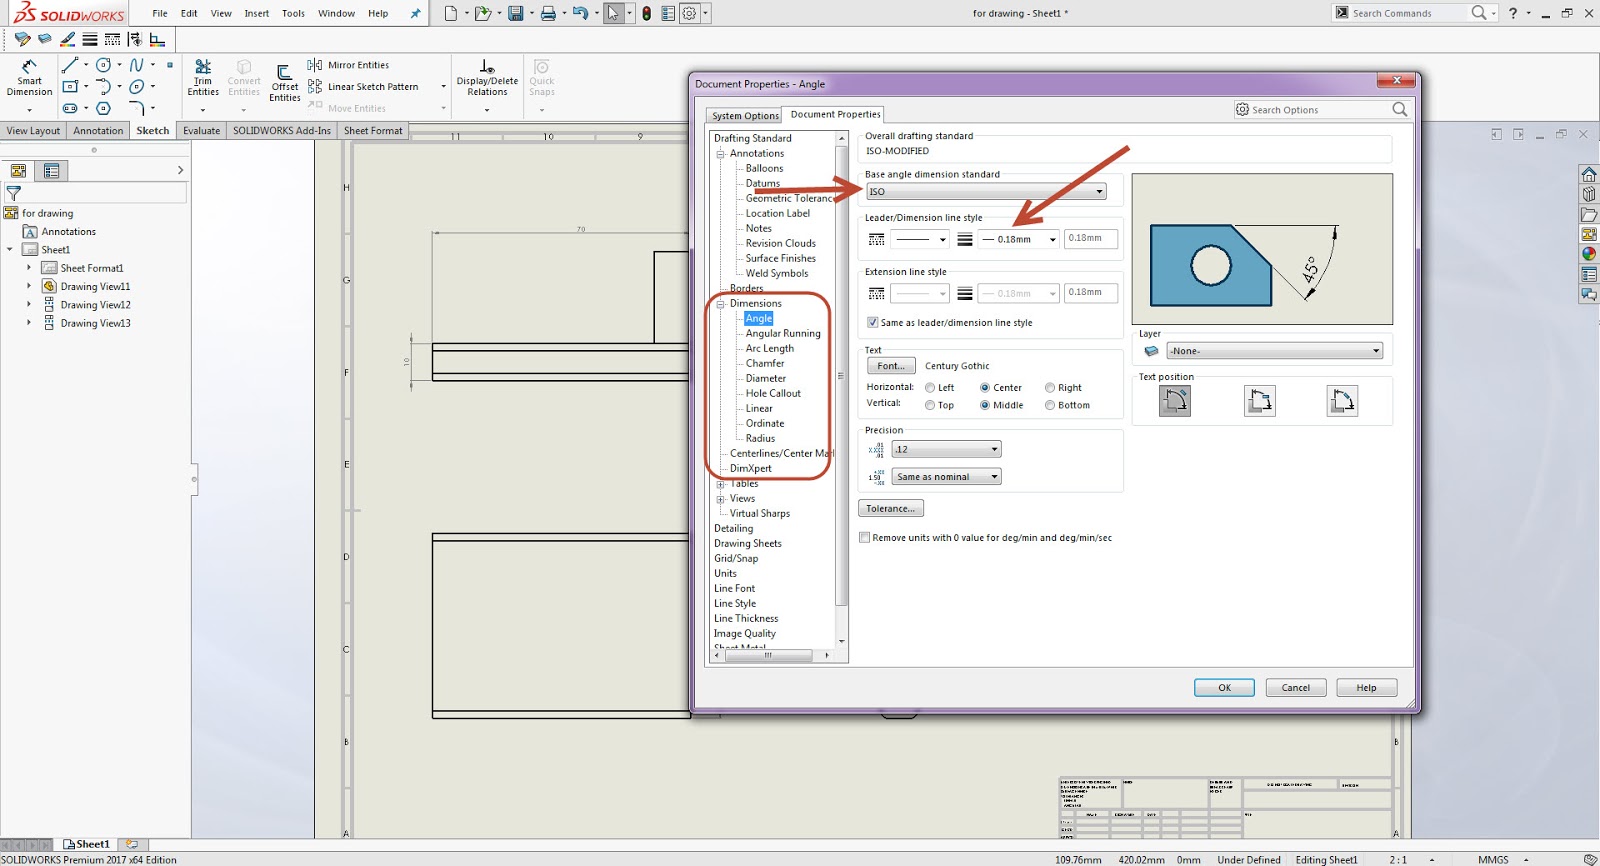Open Base angle dimension standard dropdown

pyautogui.click(x=986, y=192)
